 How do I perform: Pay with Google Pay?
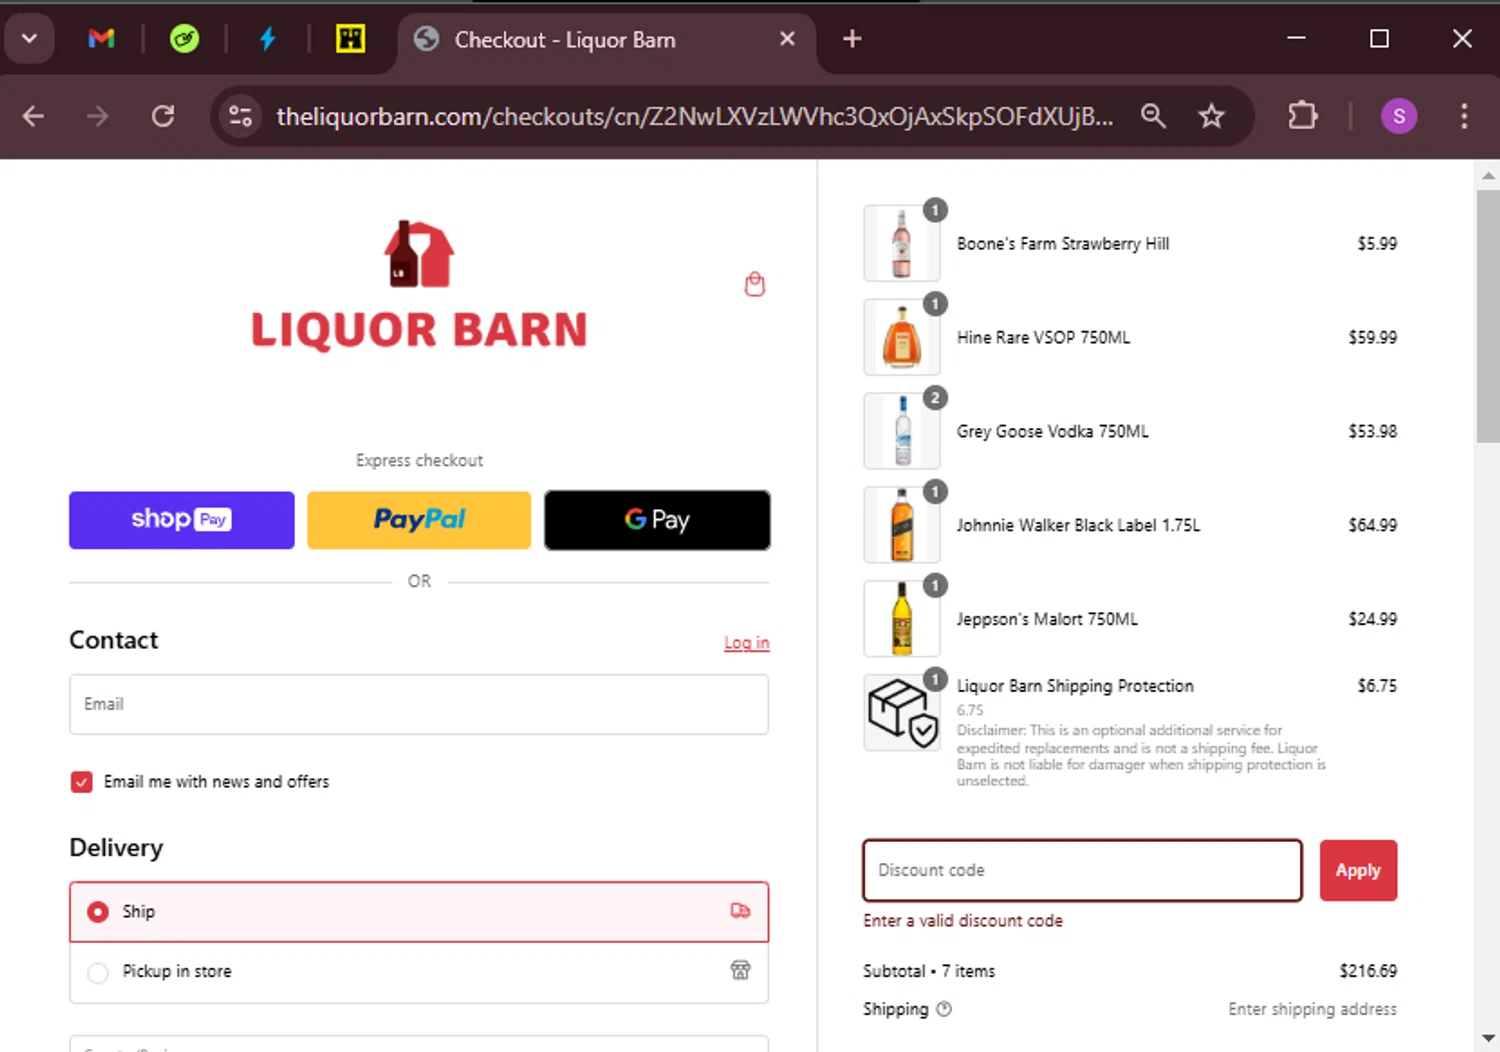pyautogui.click(x=657, y=520)
